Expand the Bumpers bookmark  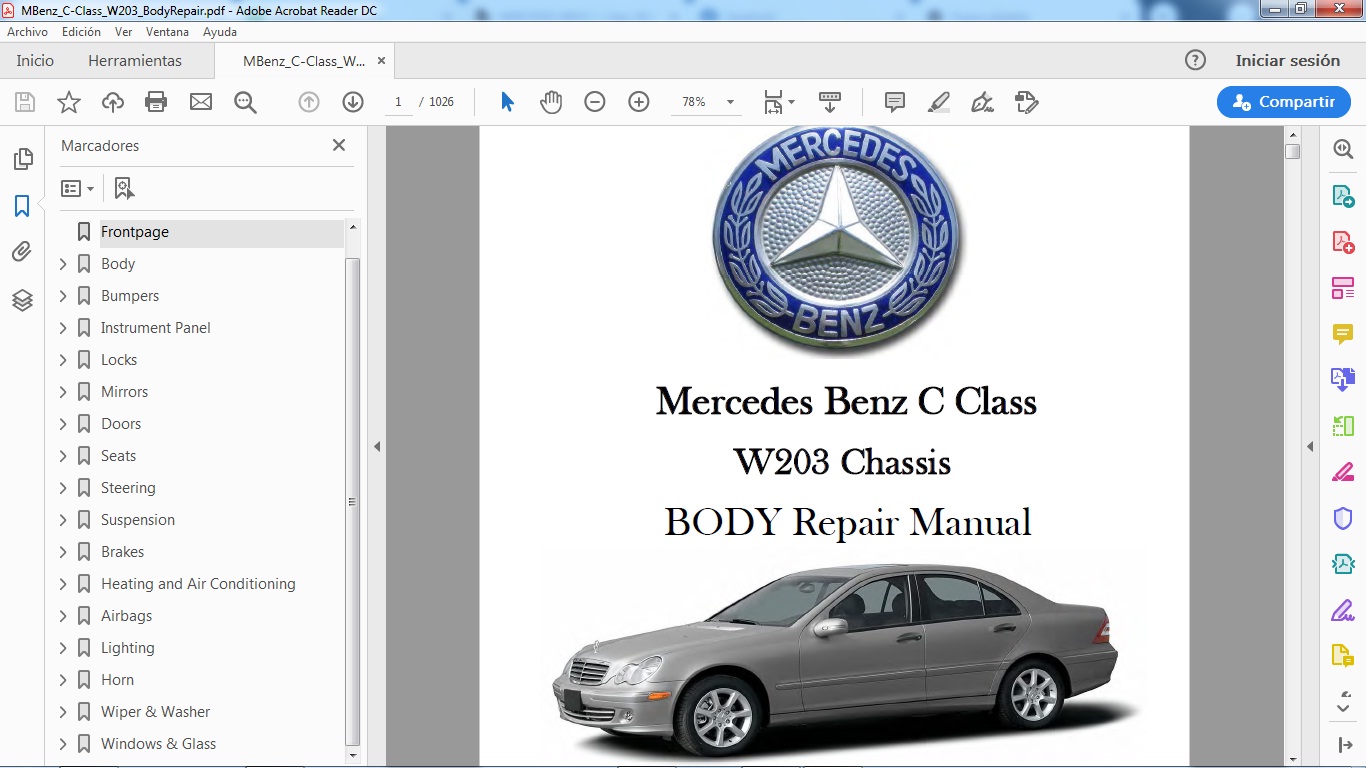click(x=63, y=295)
